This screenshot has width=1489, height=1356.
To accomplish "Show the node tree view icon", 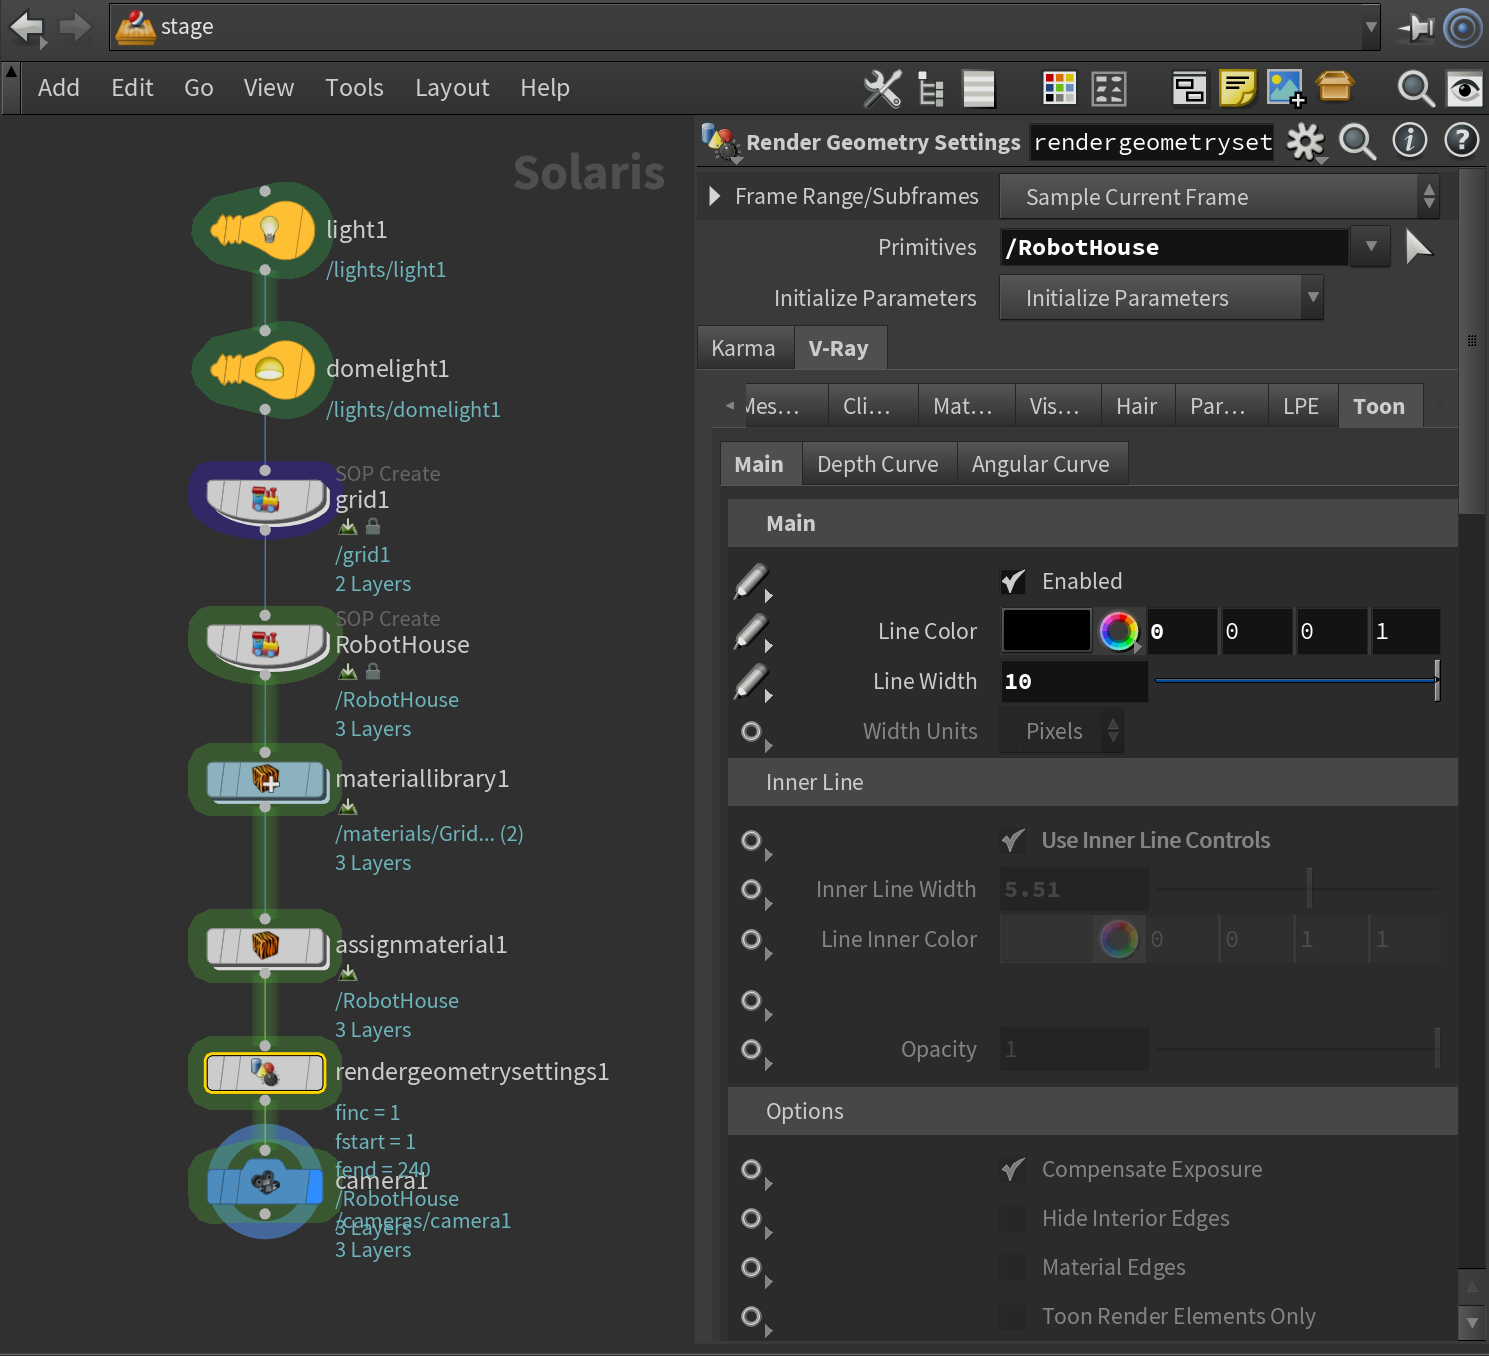I will coord(931,89).
